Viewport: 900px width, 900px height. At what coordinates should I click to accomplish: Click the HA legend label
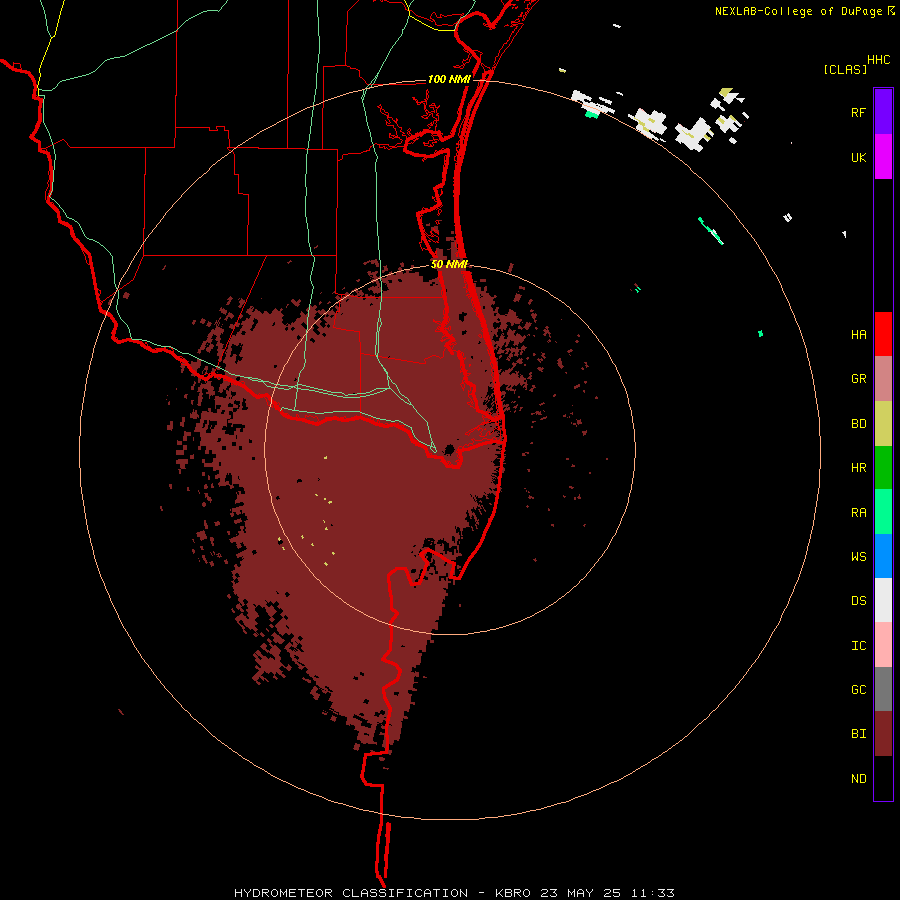(858, 335)
